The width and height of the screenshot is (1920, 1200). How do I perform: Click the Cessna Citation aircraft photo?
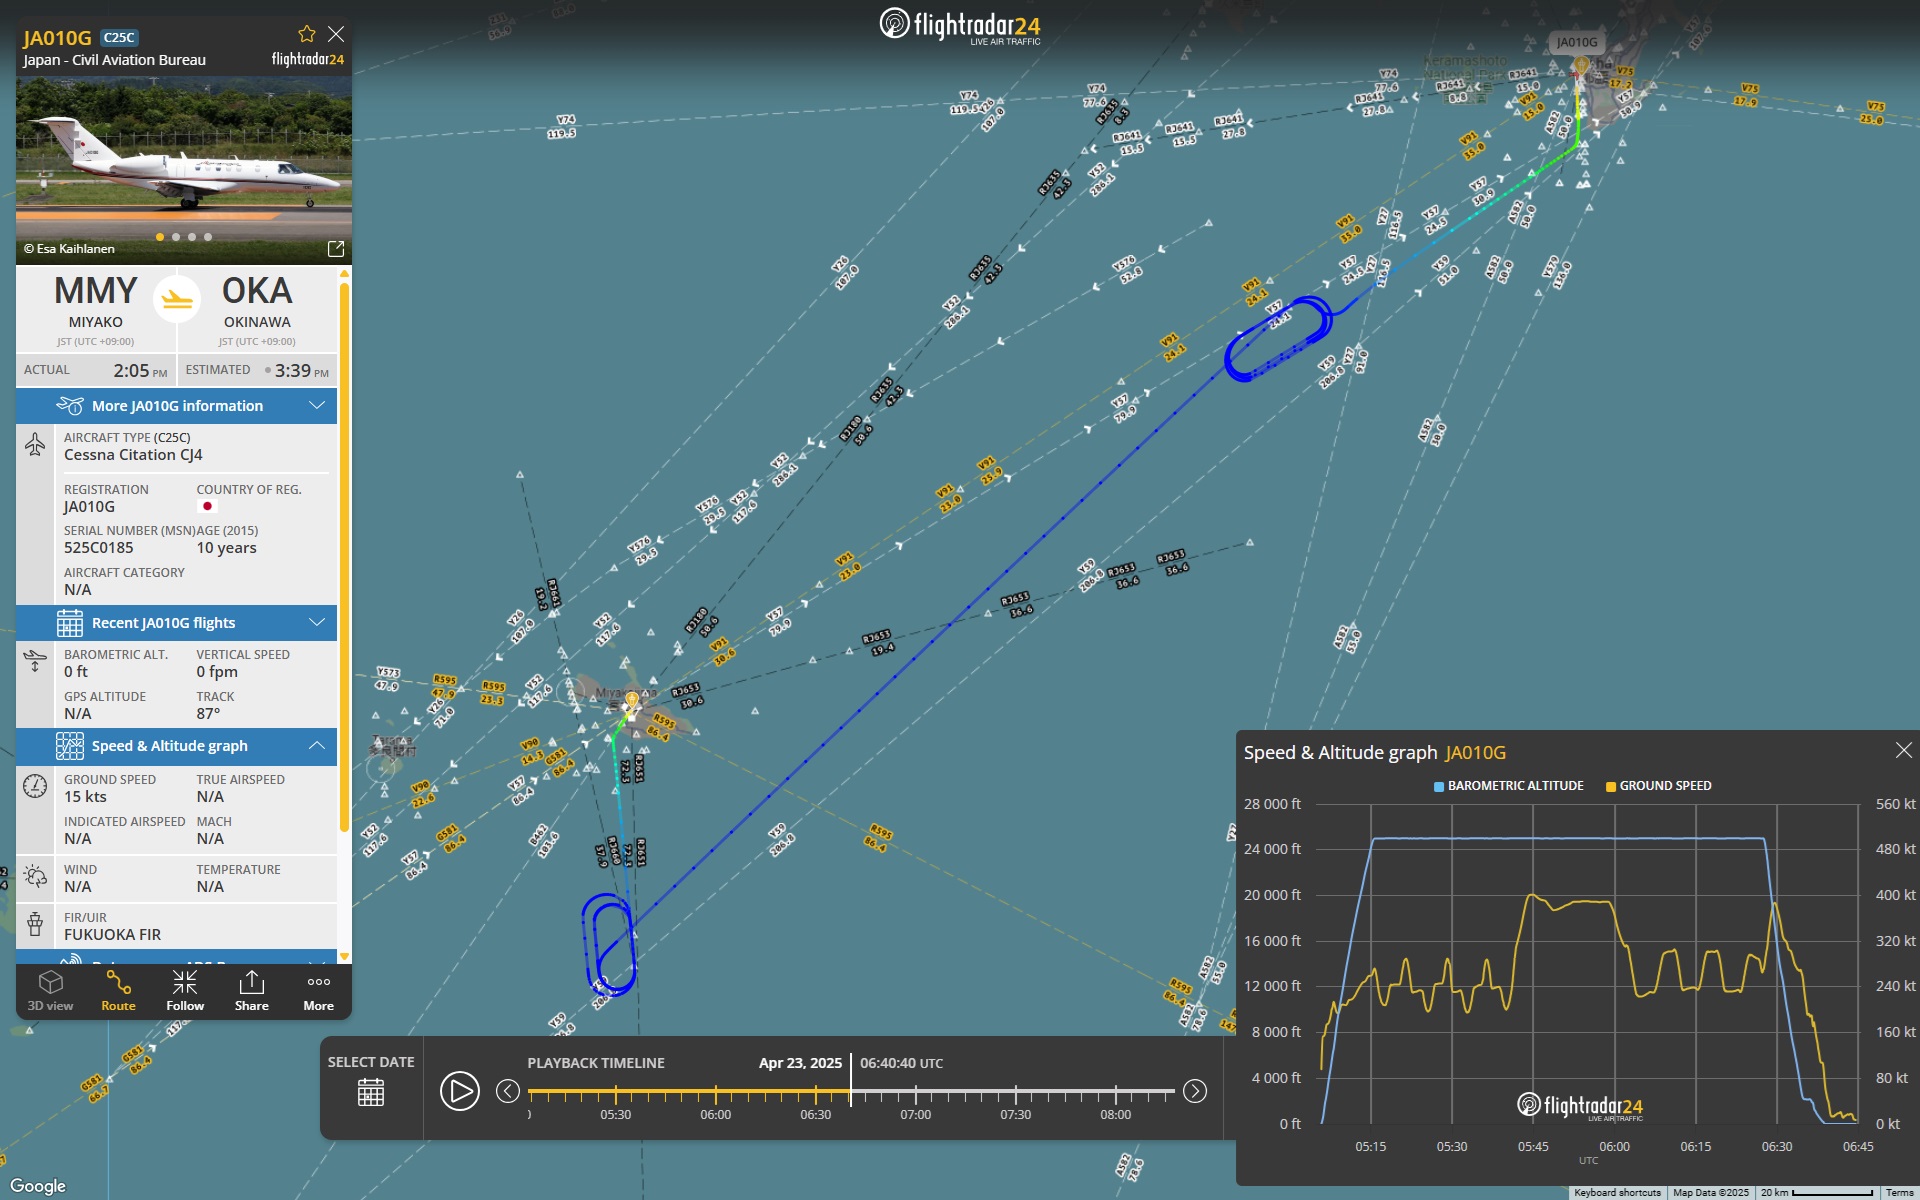click(184, 170)
